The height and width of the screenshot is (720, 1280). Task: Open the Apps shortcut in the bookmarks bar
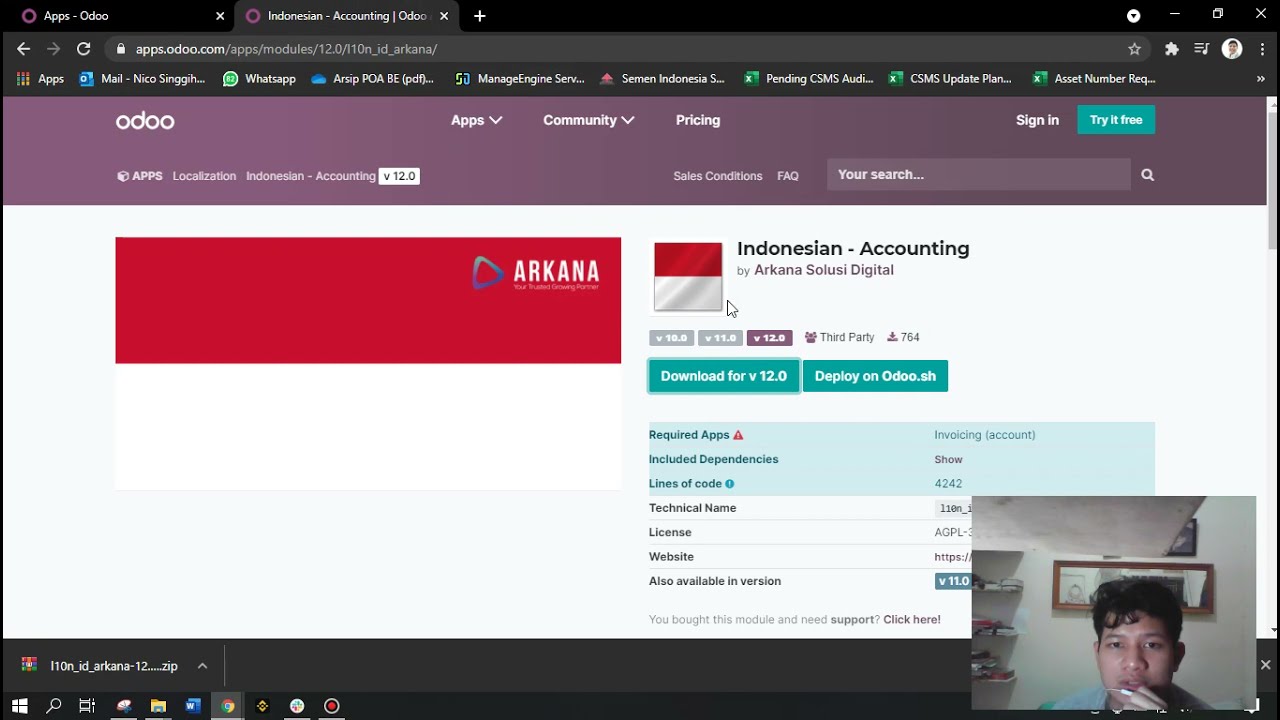coord(40,78)
